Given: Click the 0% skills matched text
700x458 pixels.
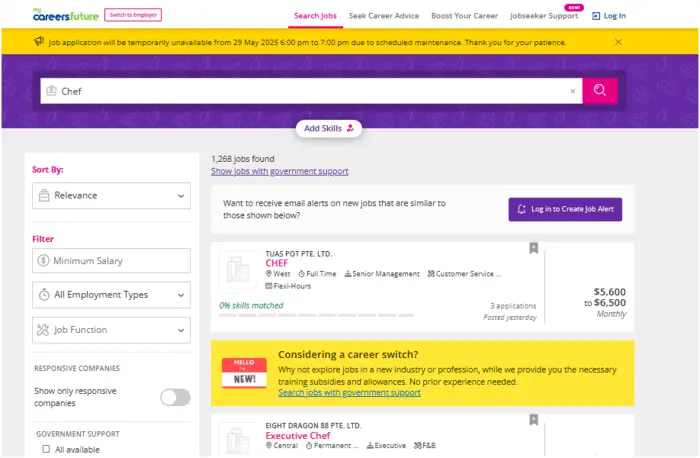Looking at the screenshot, I should (x=251, y=305).
